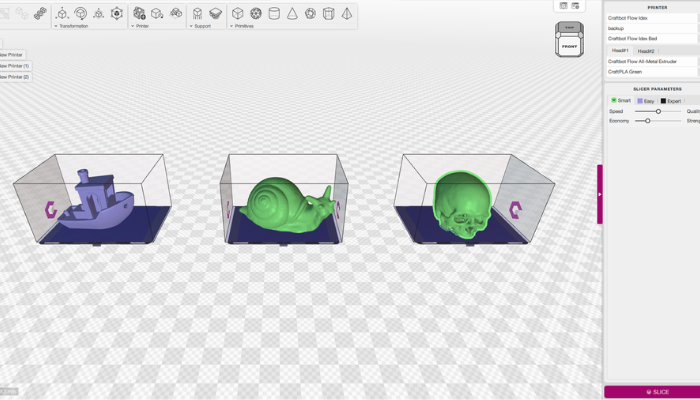Click the chain of cubes toolbar icon

pyautogui.click(x=40, y=13)
